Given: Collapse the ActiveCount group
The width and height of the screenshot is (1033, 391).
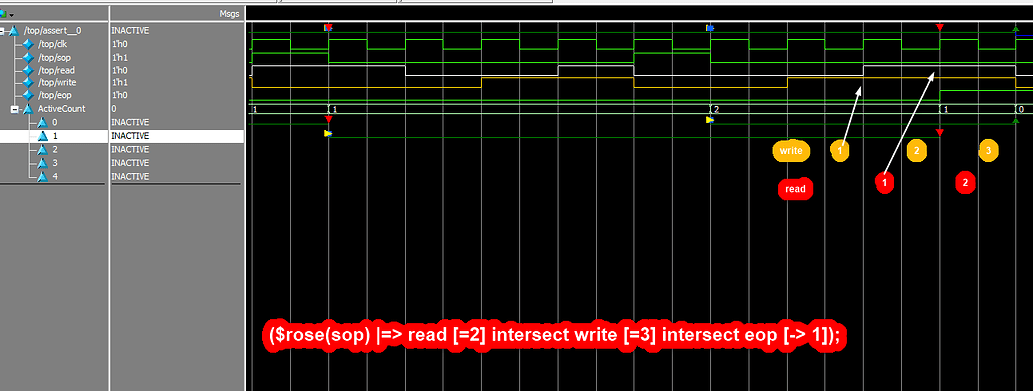Looking at the screenshot, I should (x=14, y=109).
